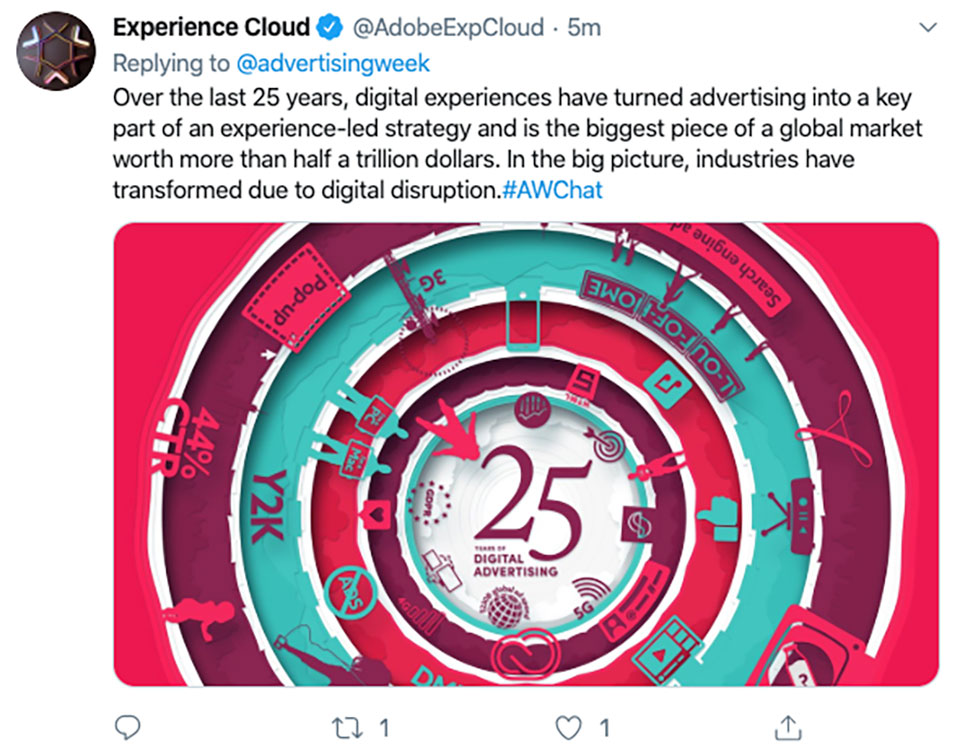Click the blue verified badge
The image size is (960, 753).
tap(330, 28)
